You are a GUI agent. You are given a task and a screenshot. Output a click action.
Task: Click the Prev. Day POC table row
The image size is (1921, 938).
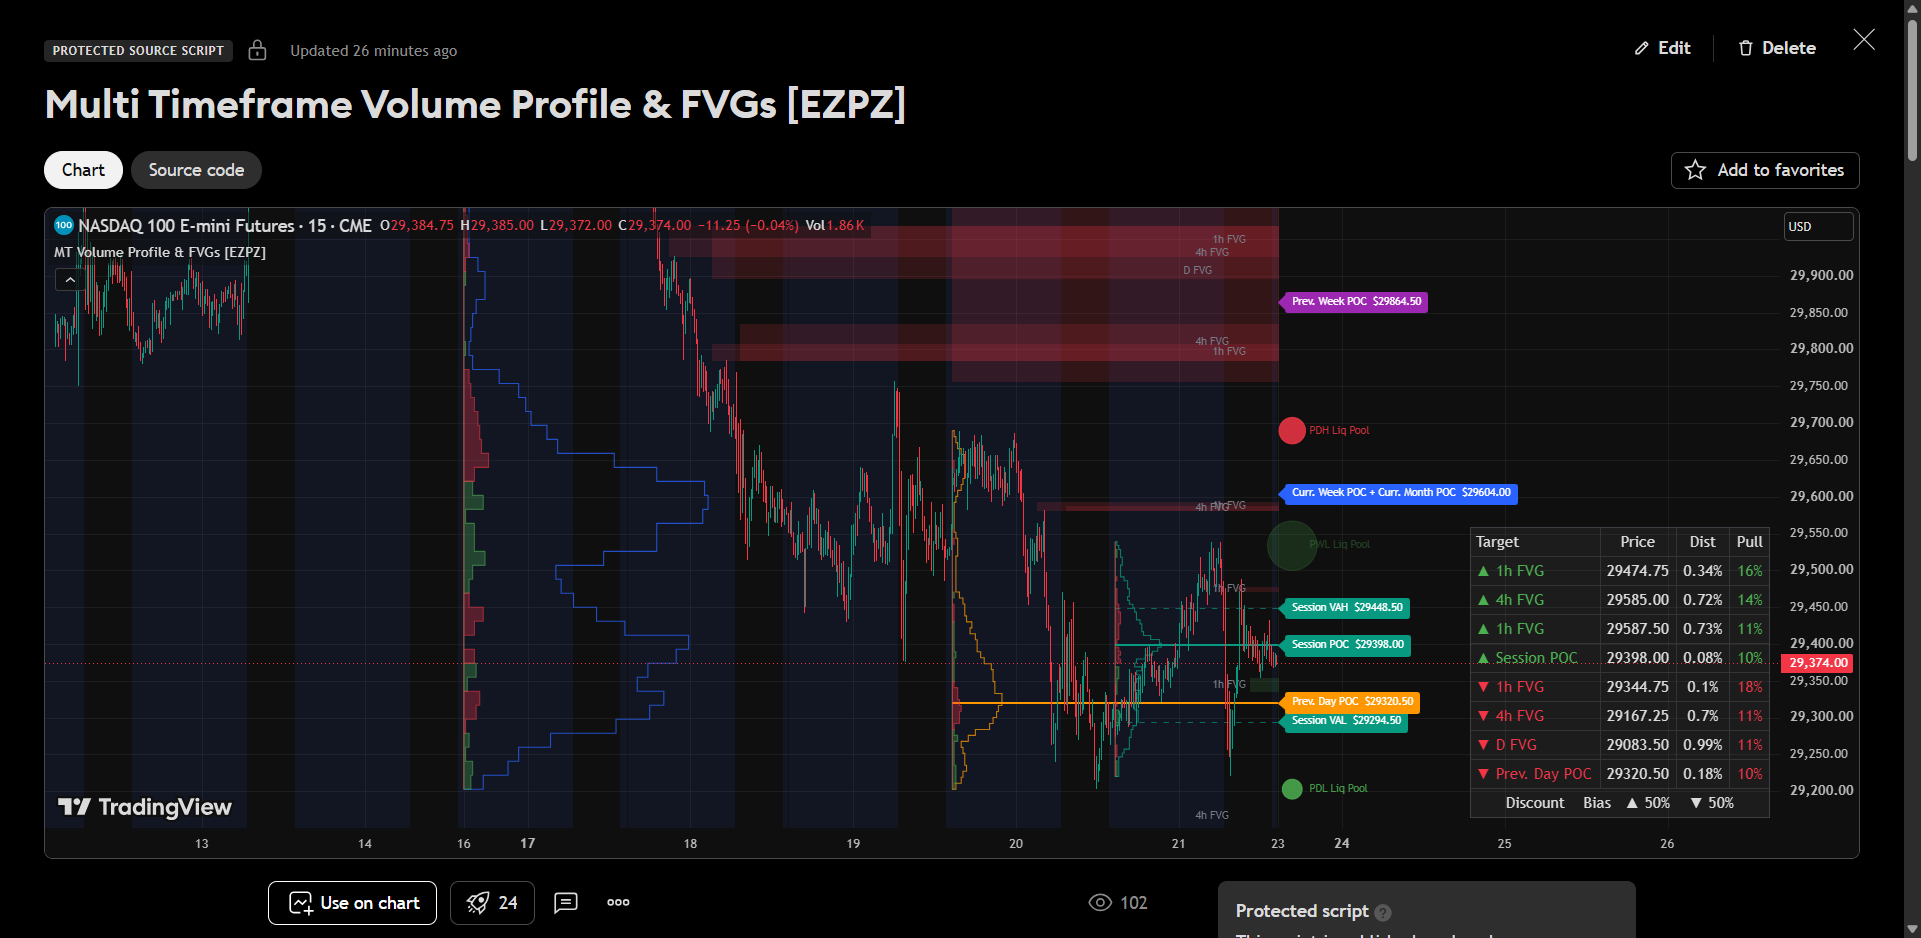(1620, 774)
